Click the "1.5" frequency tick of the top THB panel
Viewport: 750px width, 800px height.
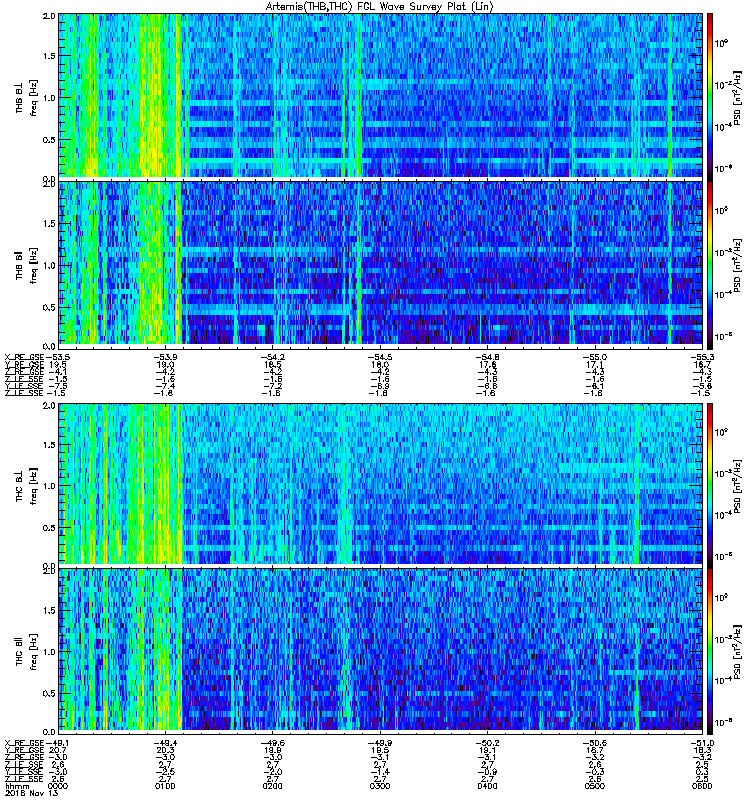click(x=49, y=56)
